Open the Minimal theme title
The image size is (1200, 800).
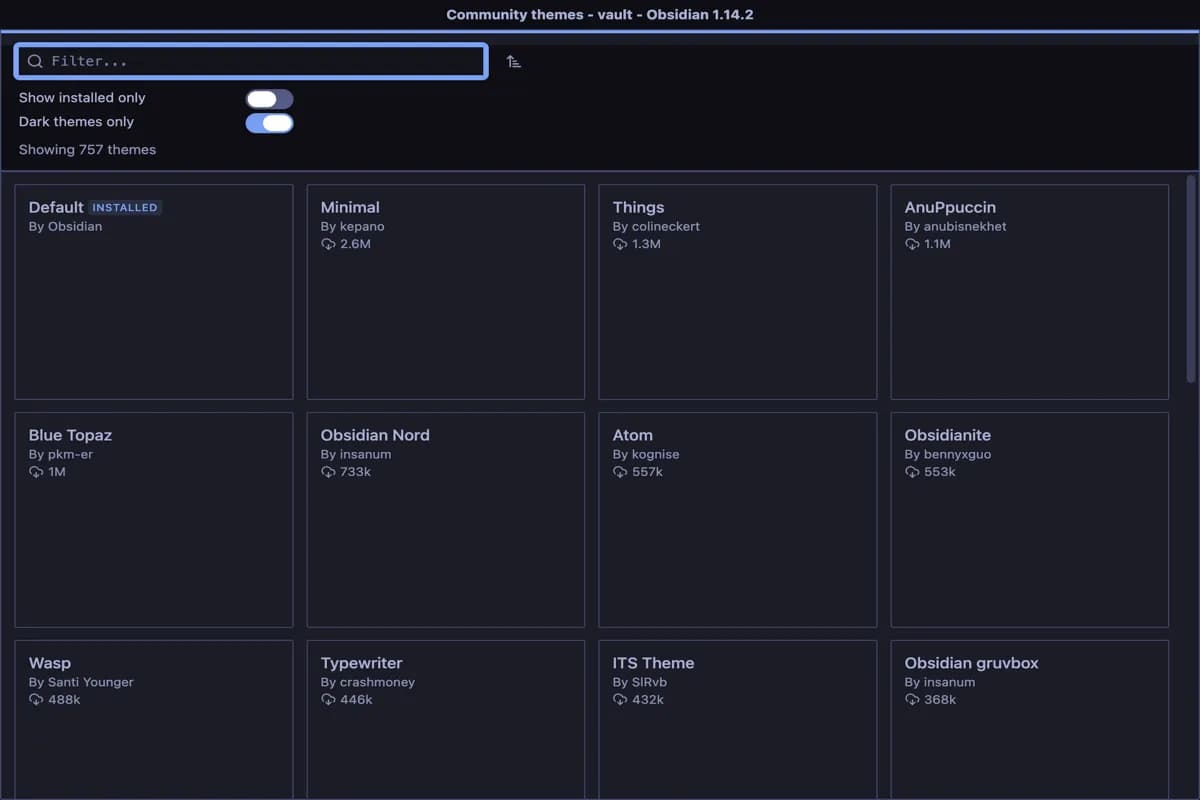point(350,207)
